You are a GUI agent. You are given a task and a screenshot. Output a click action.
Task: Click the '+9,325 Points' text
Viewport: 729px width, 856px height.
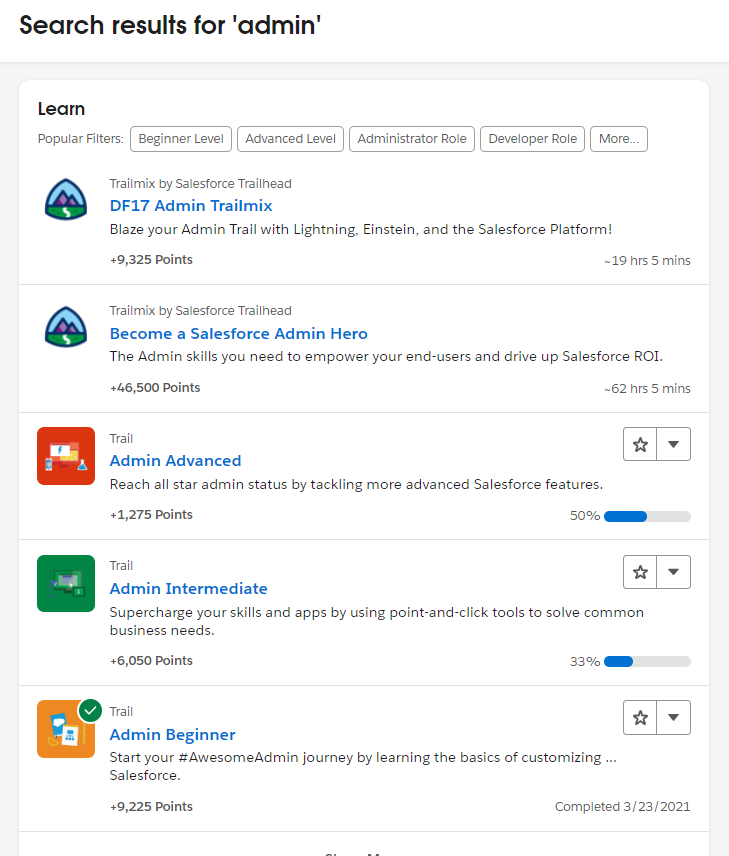[x=151, y=260]
